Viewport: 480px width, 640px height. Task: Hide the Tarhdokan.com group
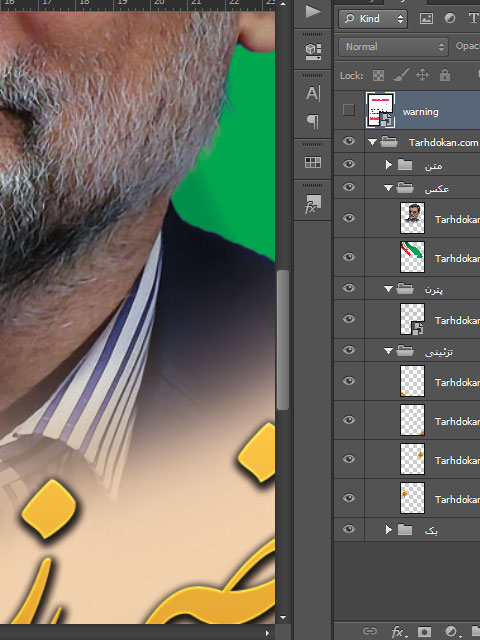click(349, 141)
